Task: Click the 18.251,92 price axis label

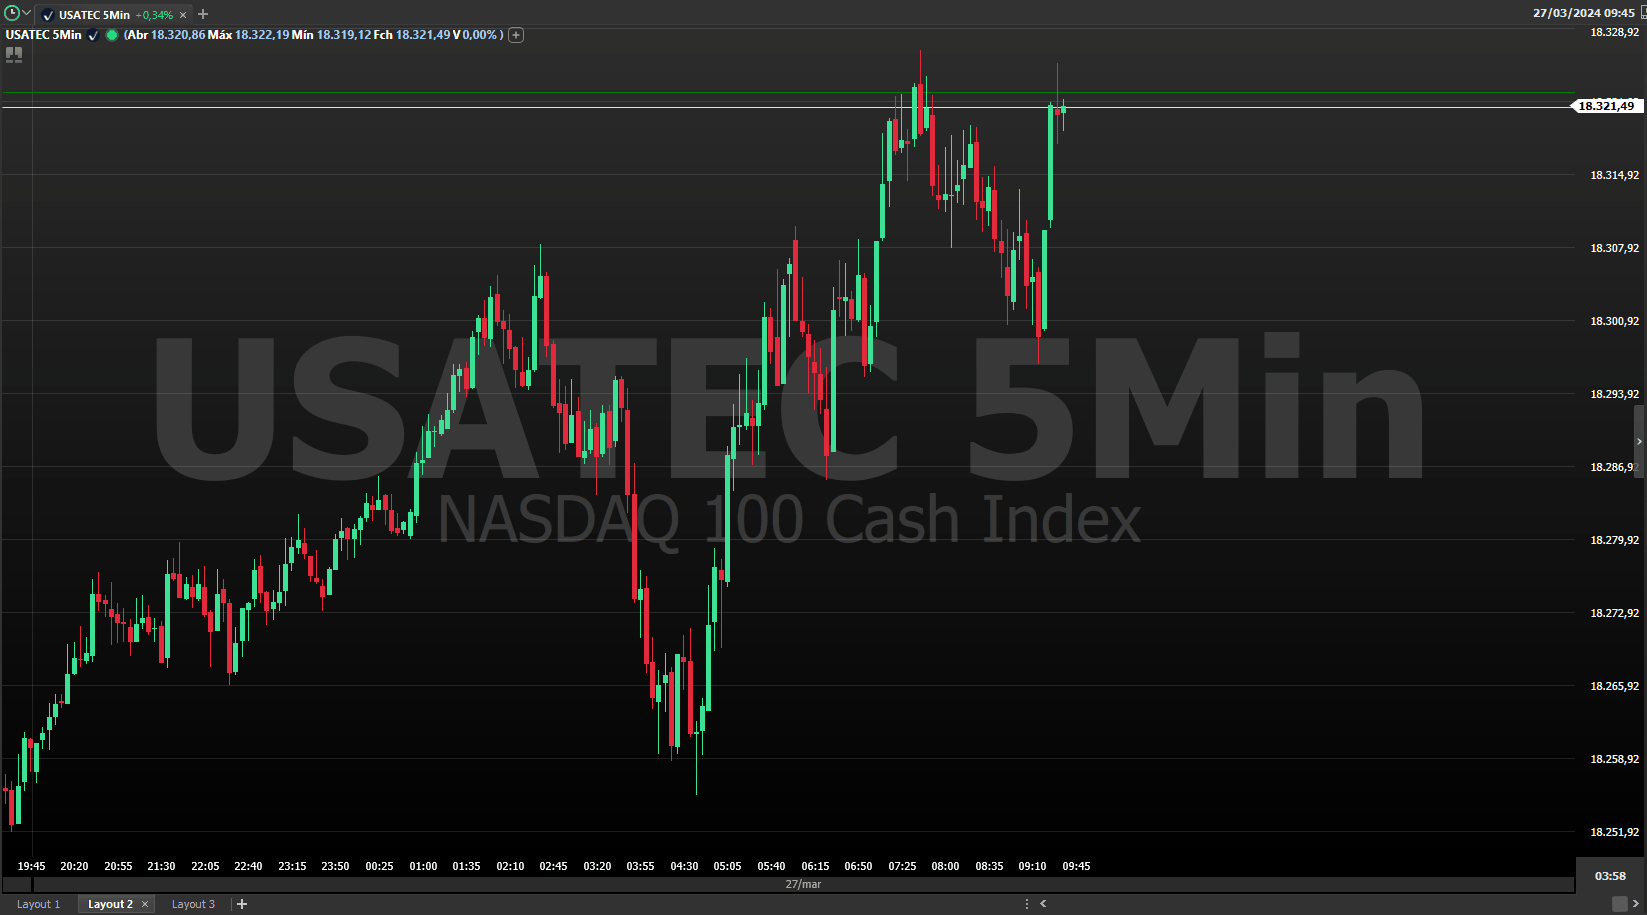Action: (x=1614, y=832)
